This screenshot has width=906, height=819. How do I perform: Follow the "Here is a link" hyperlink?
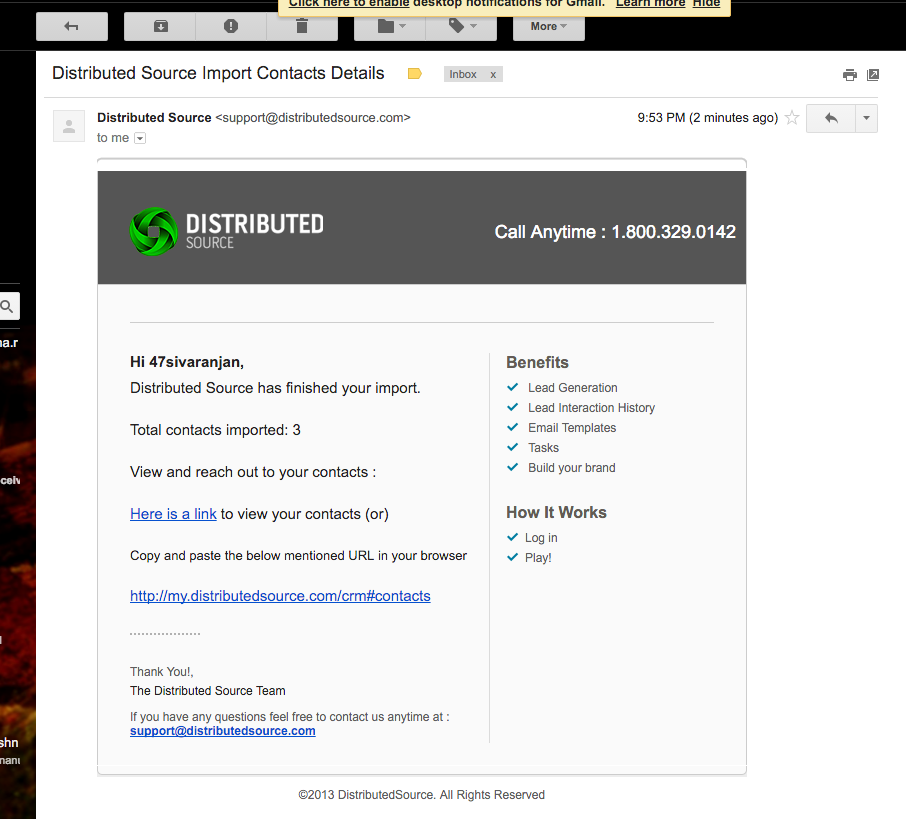(173, 514)
